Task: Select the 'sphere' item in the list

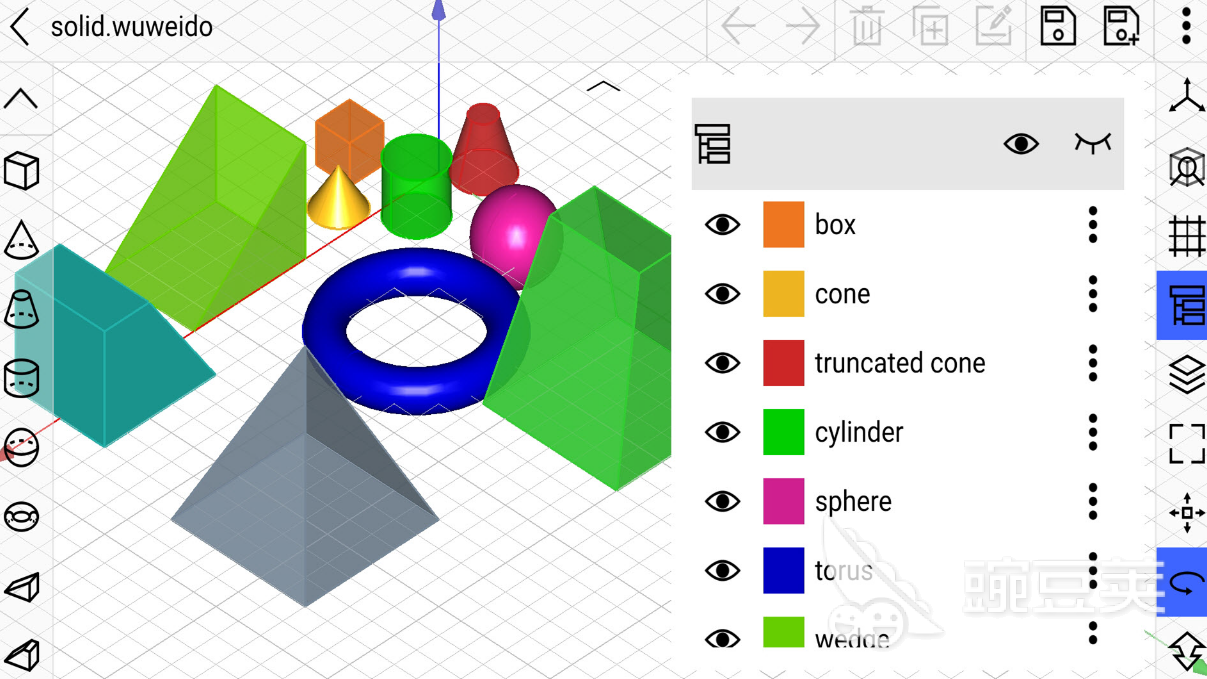Action: [853, 501]
